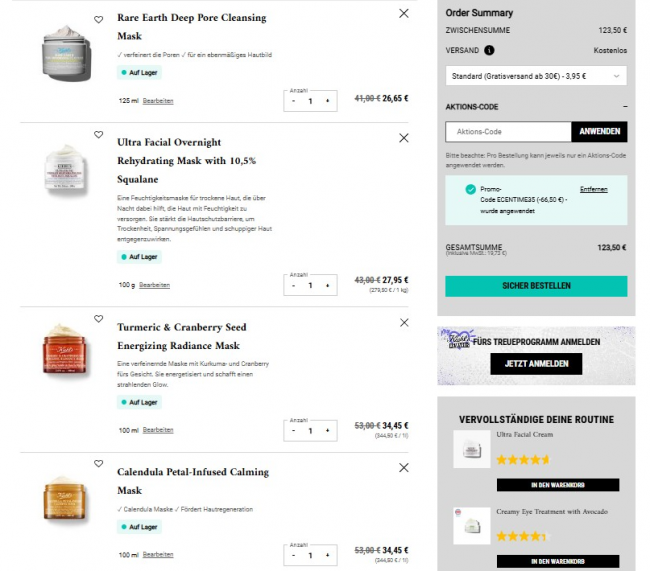The image size is (650, 571).
Task: Remove Rare Earth Deep Pore Cleansing Mask item
Action: (x=404, y=14)
